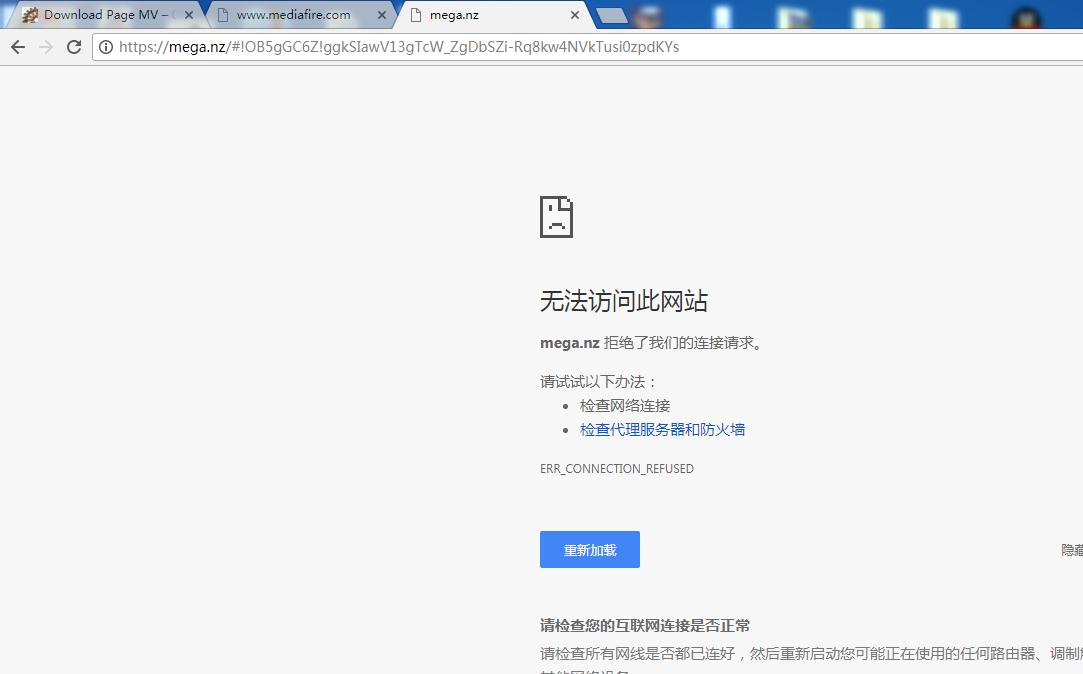Image resolution: width=1083 pixels, height=674 pixels.
Task: Close the Download Page MV tab
Action: click(189, 15)
